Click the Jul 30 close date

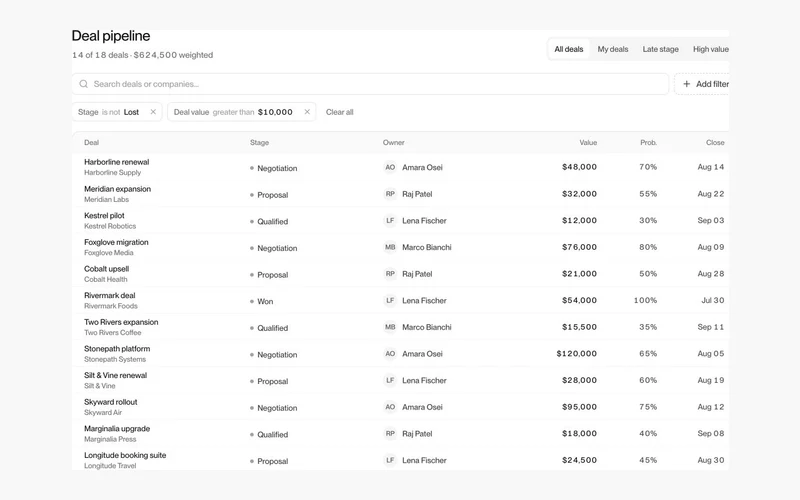click(x=713, y=301)
